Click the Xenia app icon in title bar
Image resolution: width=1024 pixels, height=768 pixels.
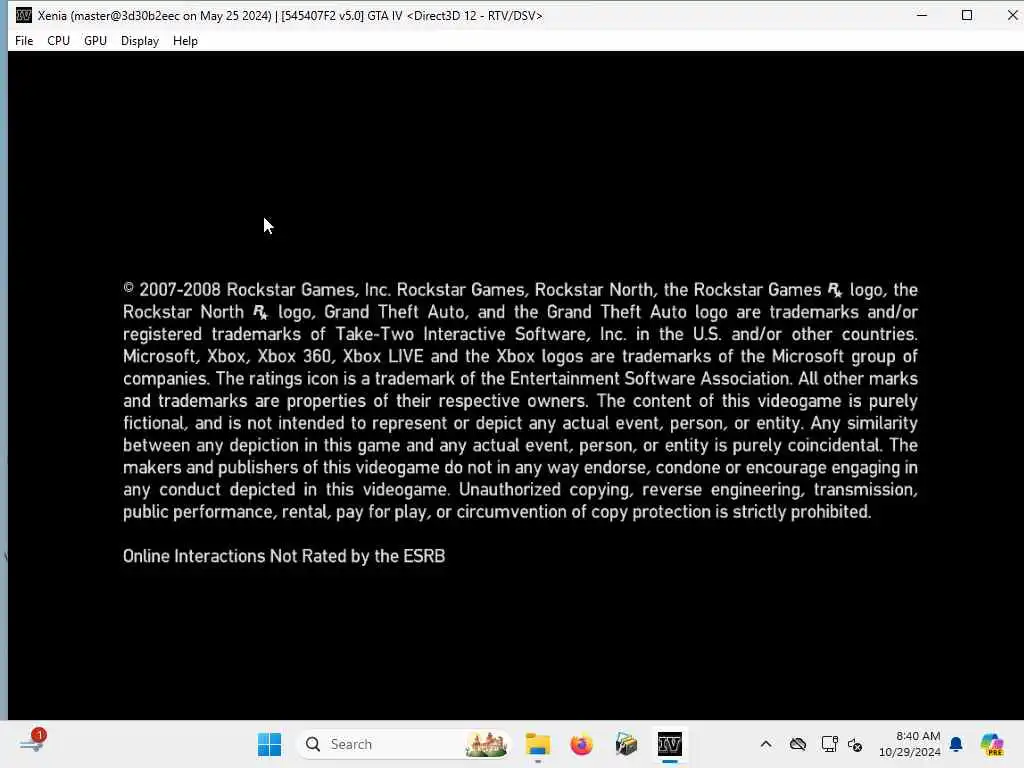(x=24, y=15)
